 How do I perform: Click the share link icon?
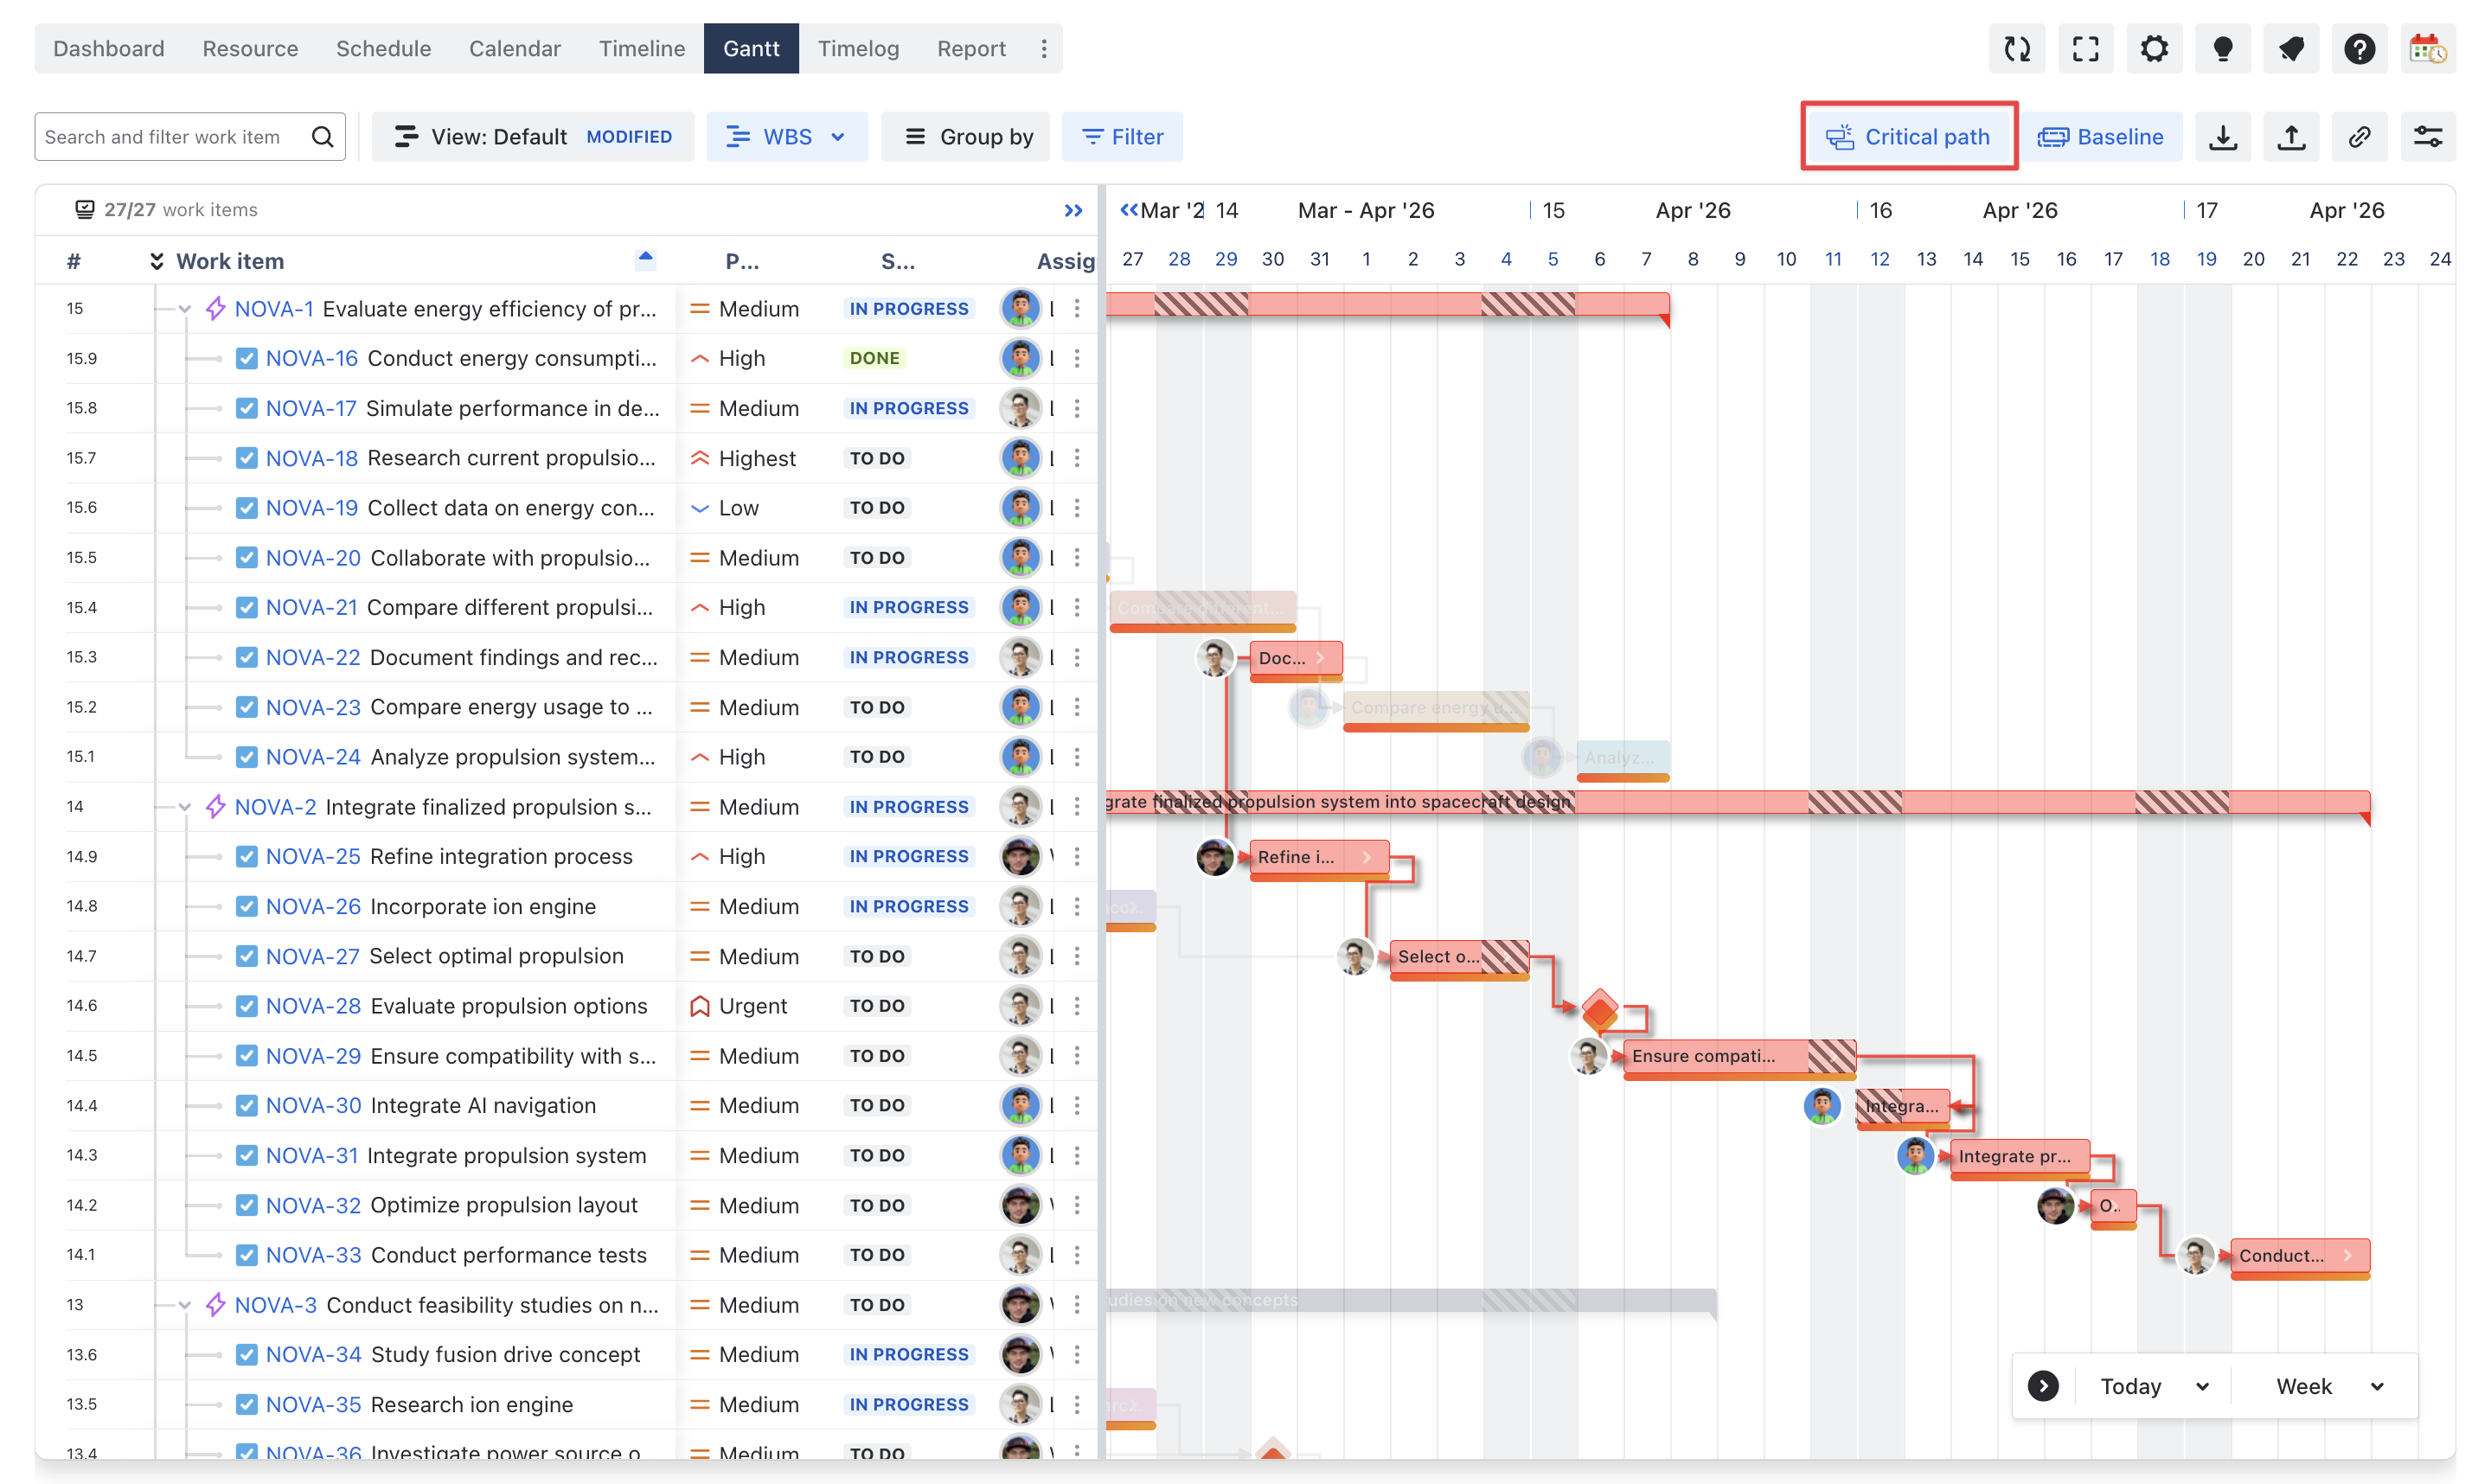(2360, 137)
